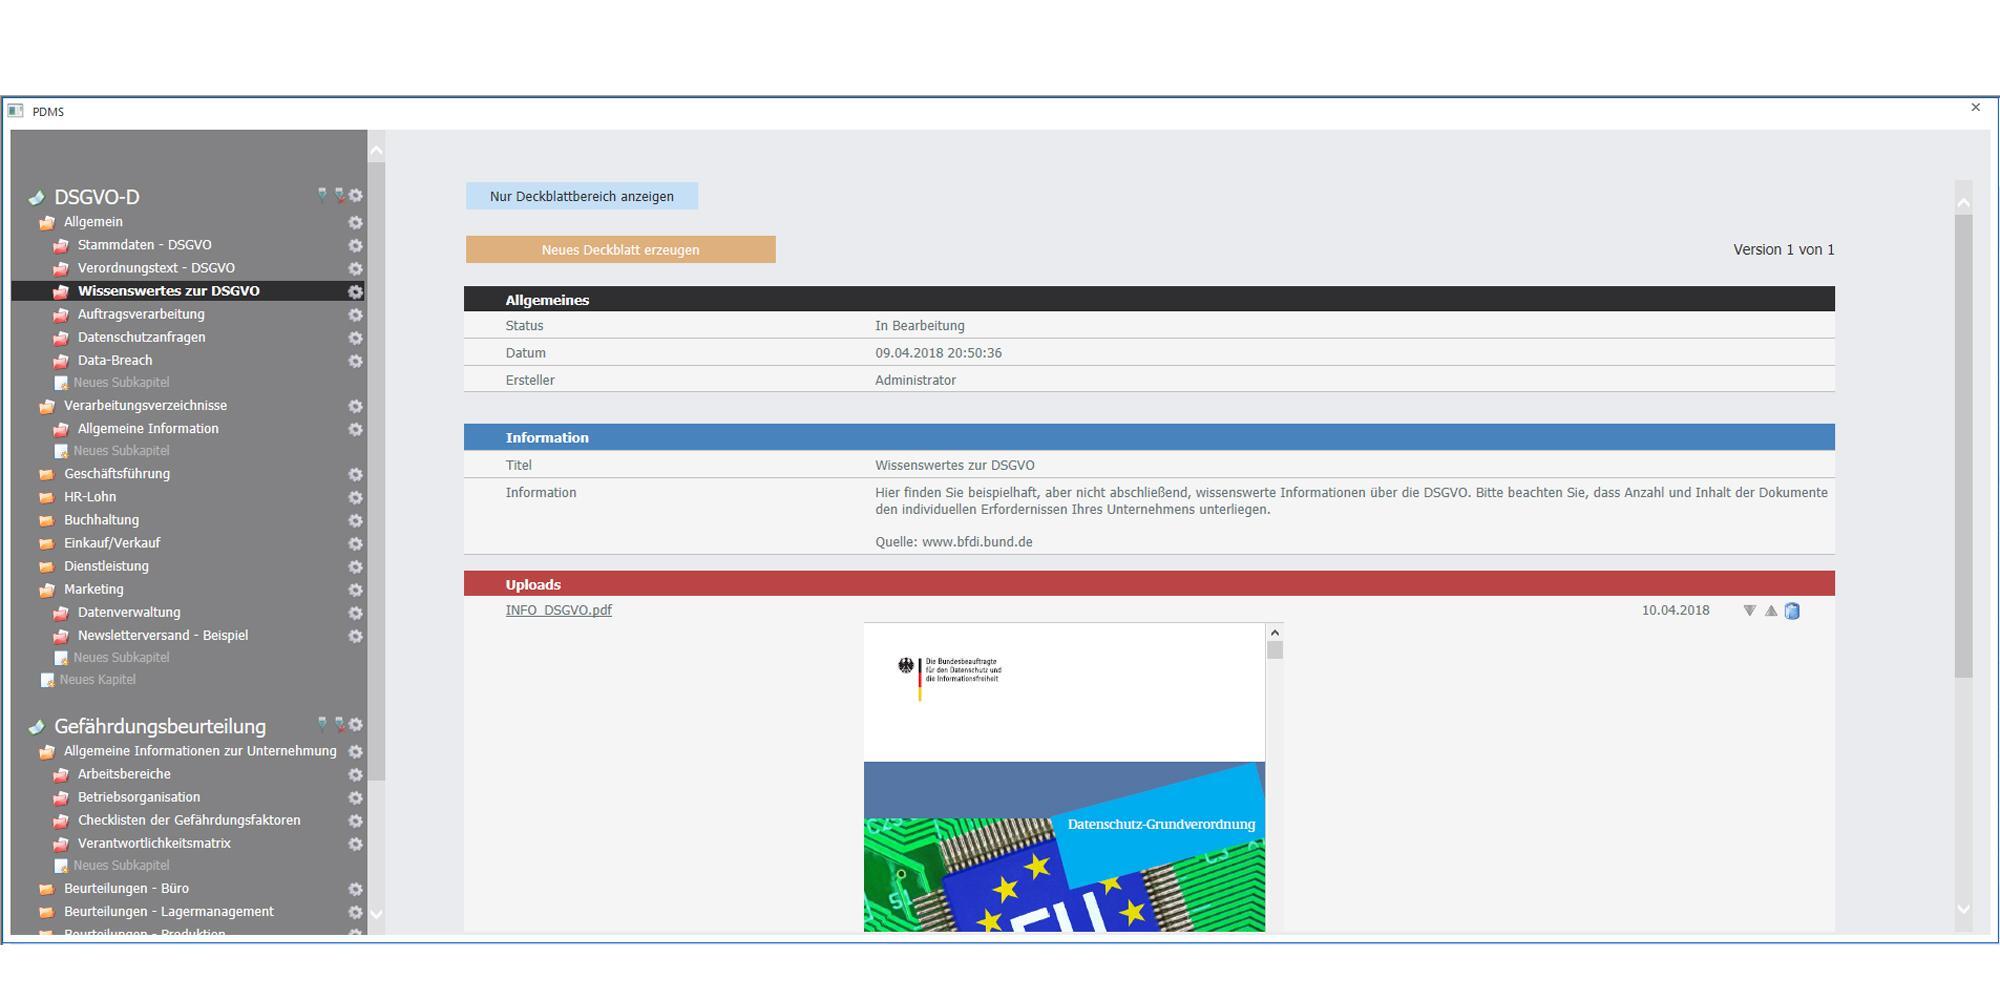The height and width of the screenshot is (1000, 2000).
Task: Open gear settings for Allgemeine Information
Action: pyautogui.click(x=355, y=429)
